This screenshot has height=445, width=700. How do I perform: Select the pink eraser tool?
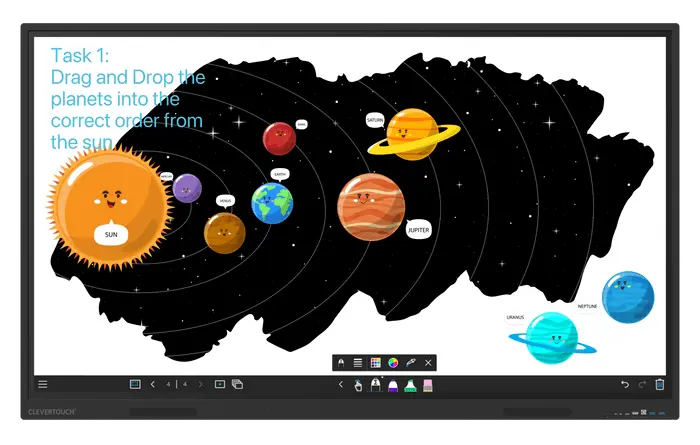click(x=428, y=385)
